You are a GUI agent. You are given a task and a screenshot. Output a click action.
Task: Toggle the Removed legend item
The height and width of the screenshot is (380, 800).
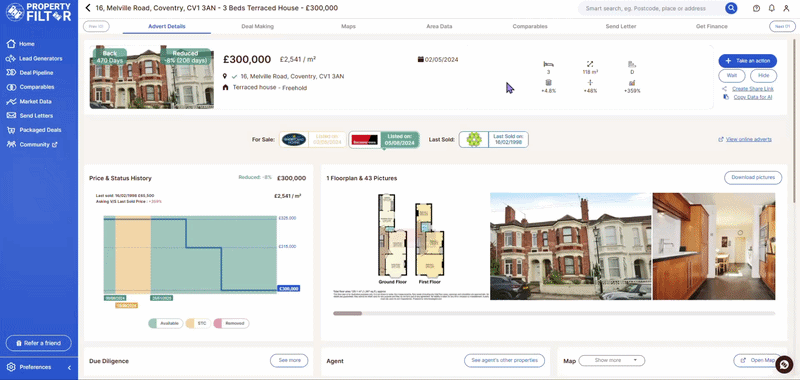(x=232, y=323)
